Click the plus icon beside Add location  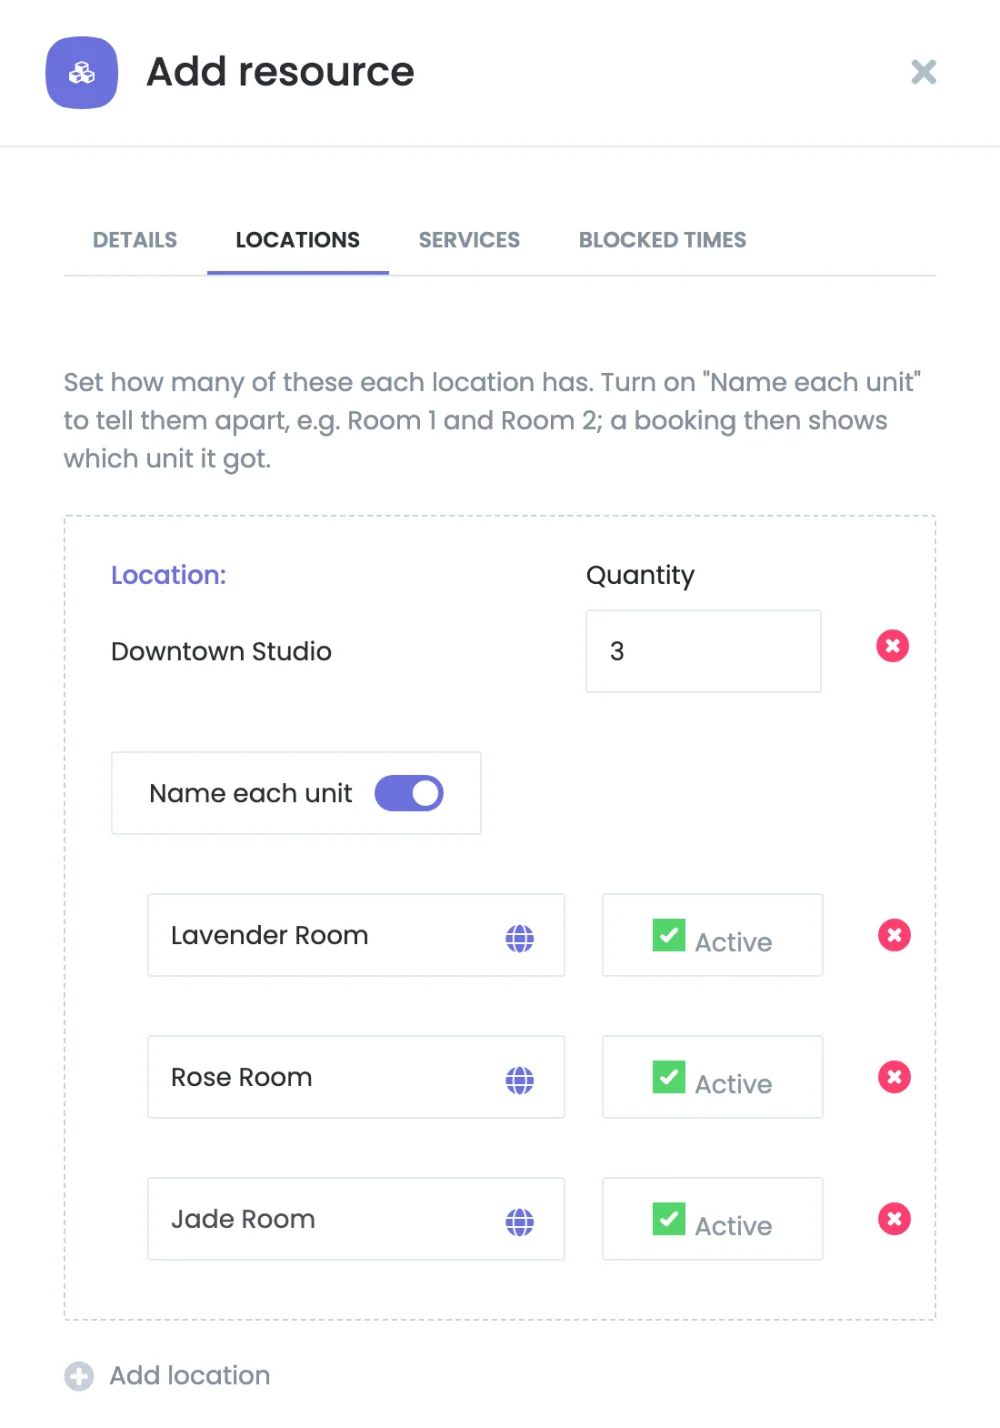coord(79,1376)
